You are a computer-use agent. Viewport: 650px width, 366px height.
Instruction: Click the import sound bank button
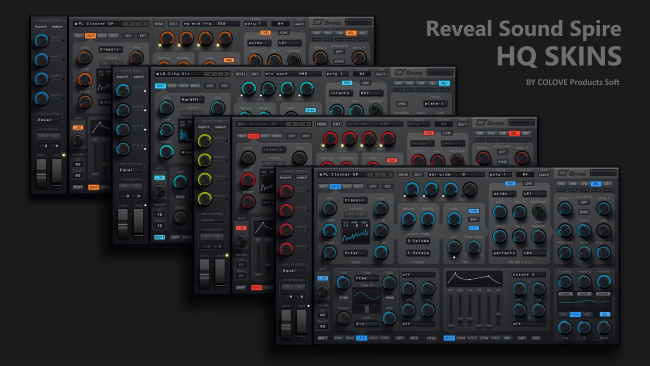(x=285, y=177)
